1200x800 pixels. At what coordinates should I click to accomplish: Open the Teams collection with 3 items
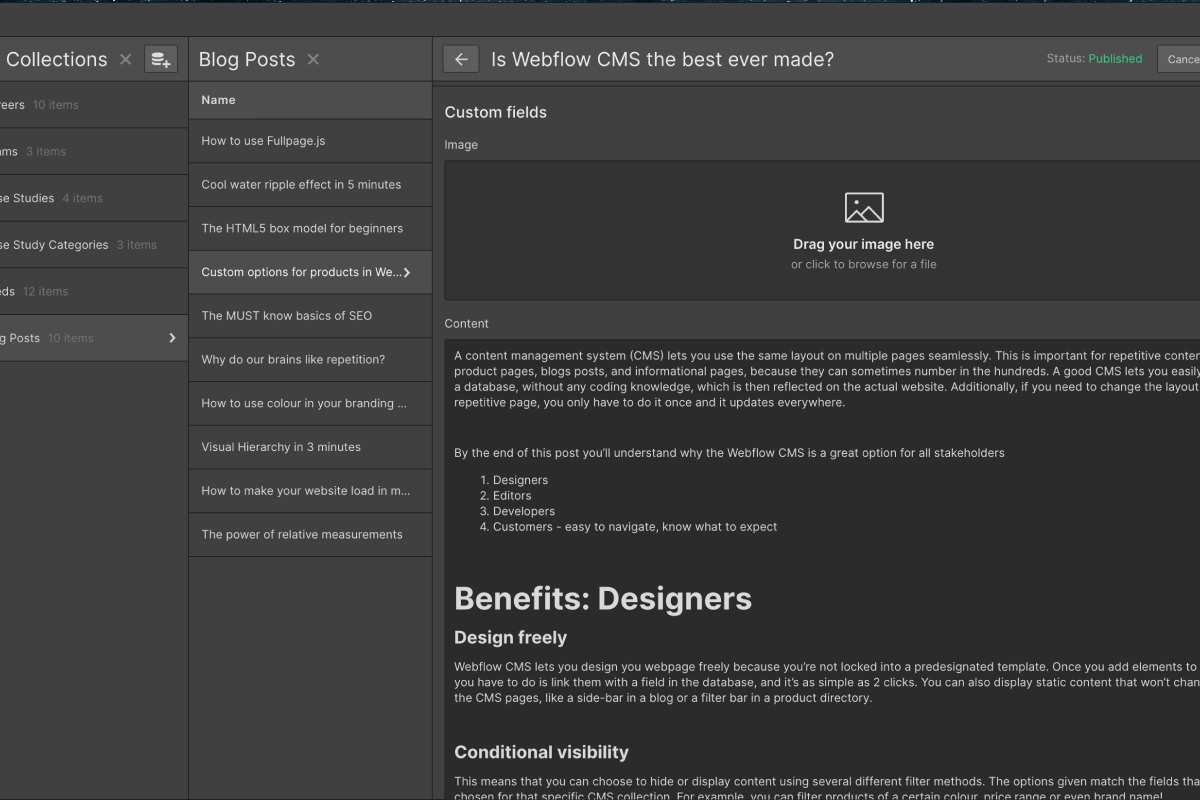pos(94,152)
